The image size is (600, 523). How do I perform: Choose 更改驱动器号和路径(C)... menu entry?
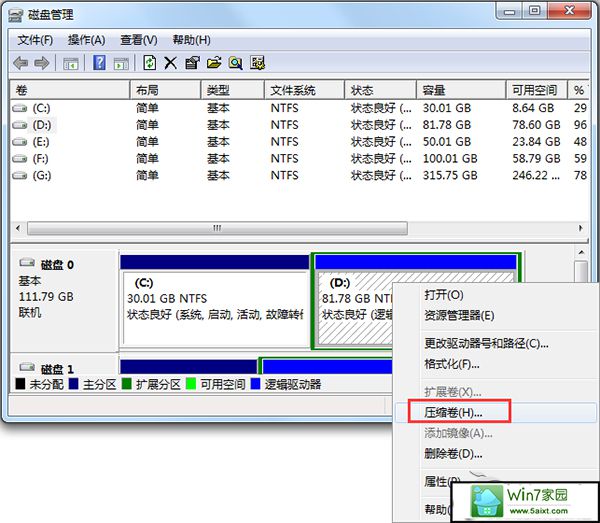pos(486,344)
